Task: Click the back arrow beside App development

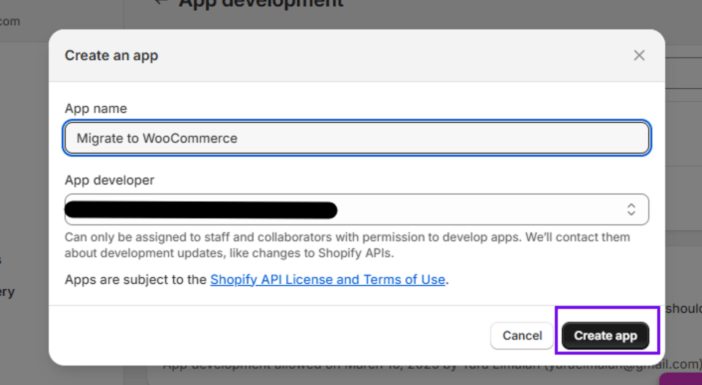Action: coord(161,2)
